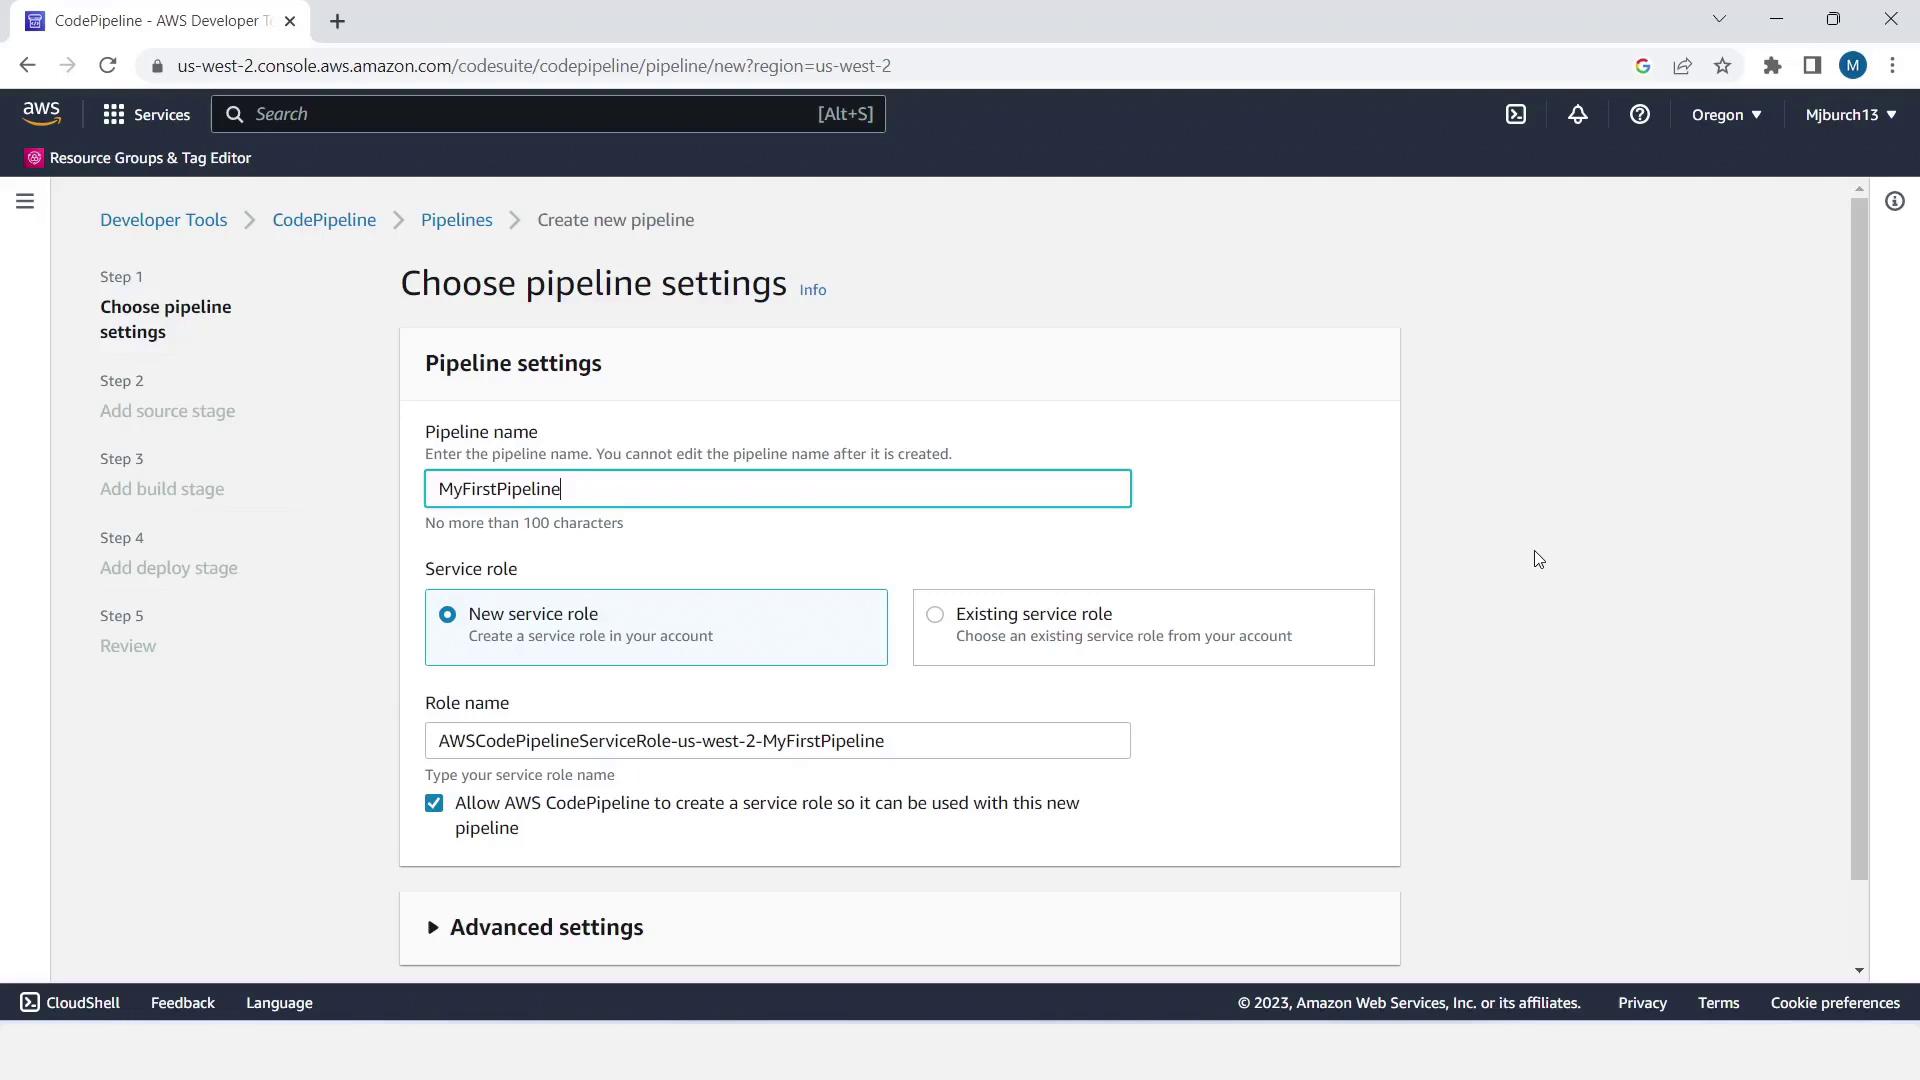Go to Pipelines breadcrumb
Image resolution: width=1920 pixels, height=1080 pixels.
tap(456, 220)
